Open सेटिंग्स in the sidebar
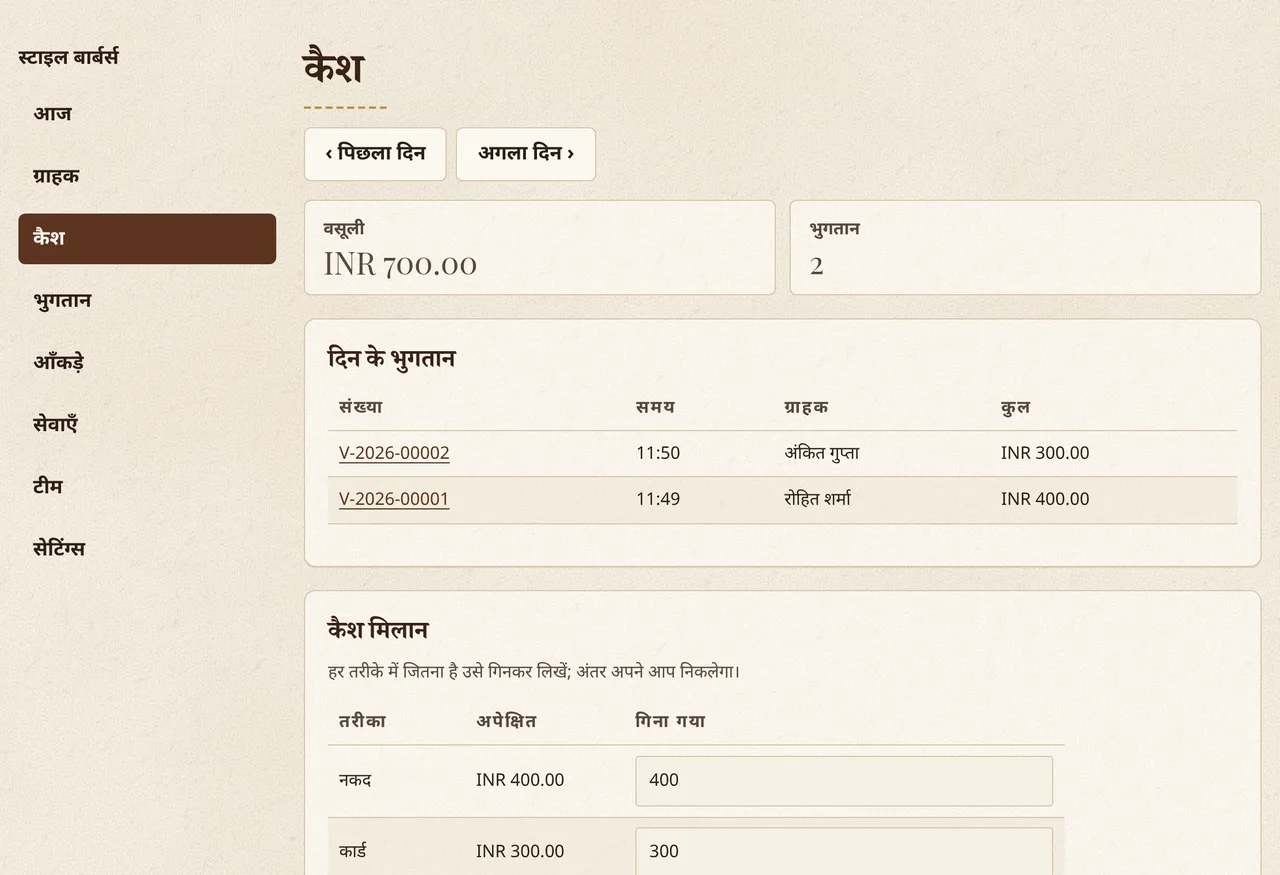This screenshot has width=1280, height=875. tap(147, 548)
